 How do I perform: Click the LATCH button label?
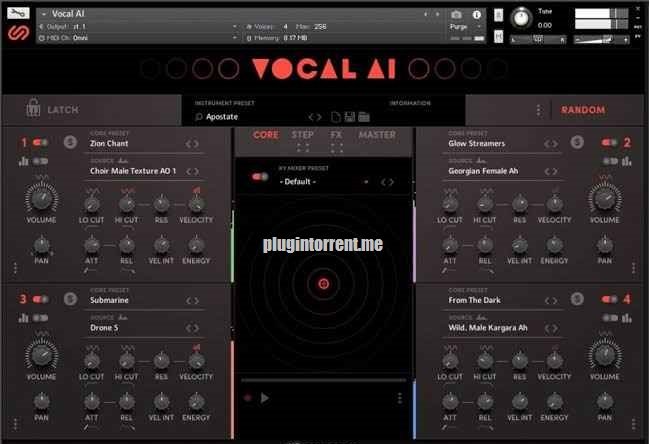pos(63,110)
